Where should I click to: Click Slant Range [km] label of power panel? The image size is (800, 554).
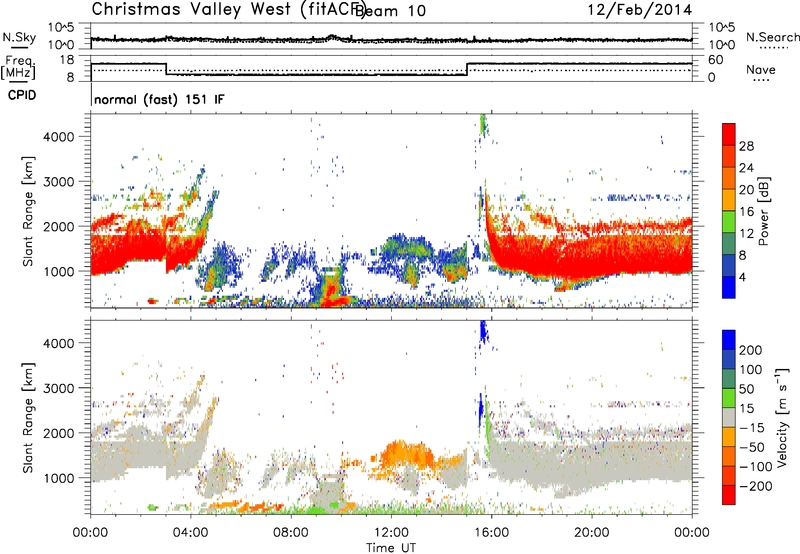28,211
